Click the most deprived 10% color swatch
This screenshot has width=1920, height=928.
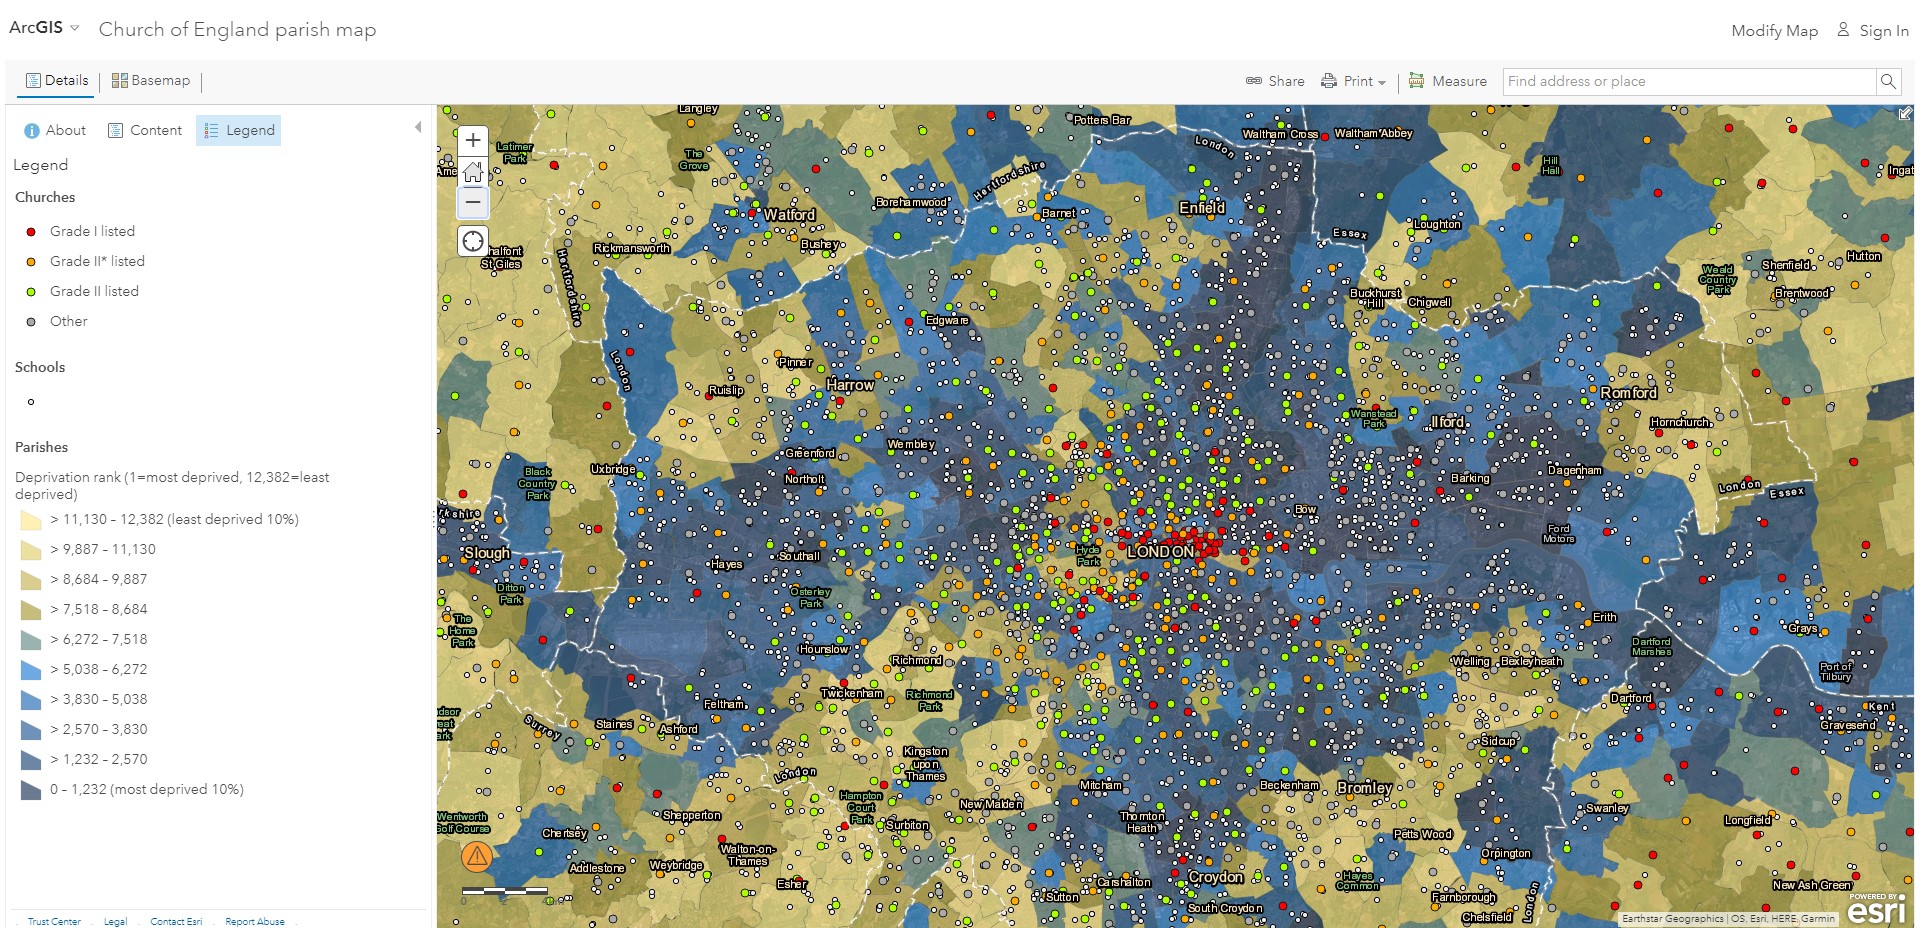pyautogui.click(x=30, y=790)
